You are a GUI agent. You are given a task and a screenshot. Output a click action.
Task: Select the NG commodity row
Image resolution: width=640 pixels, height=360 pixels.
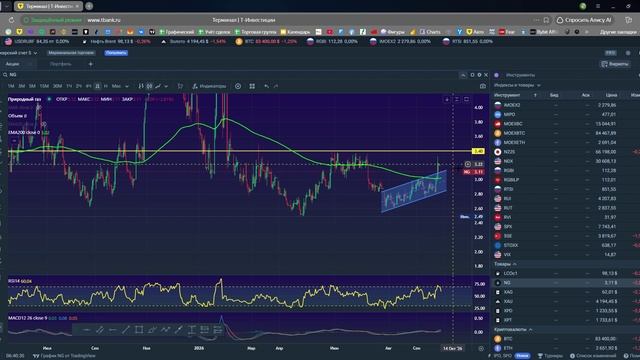[566, 282]
